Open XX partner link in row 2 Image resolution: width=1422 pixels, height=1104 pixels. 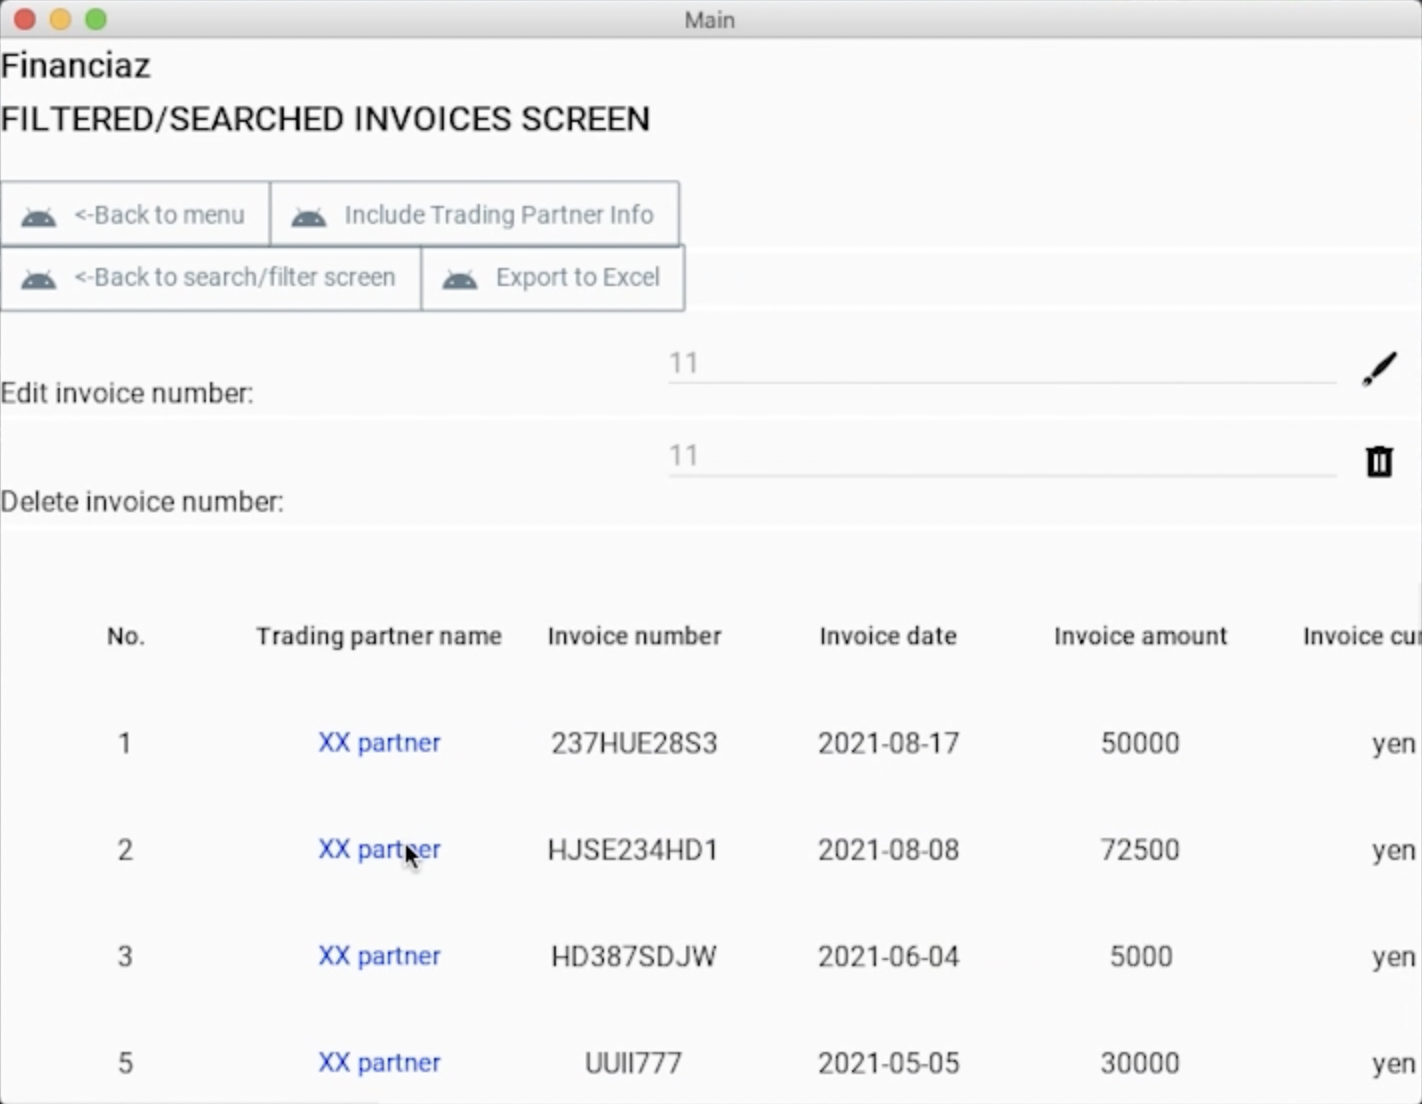pos(379,850)
